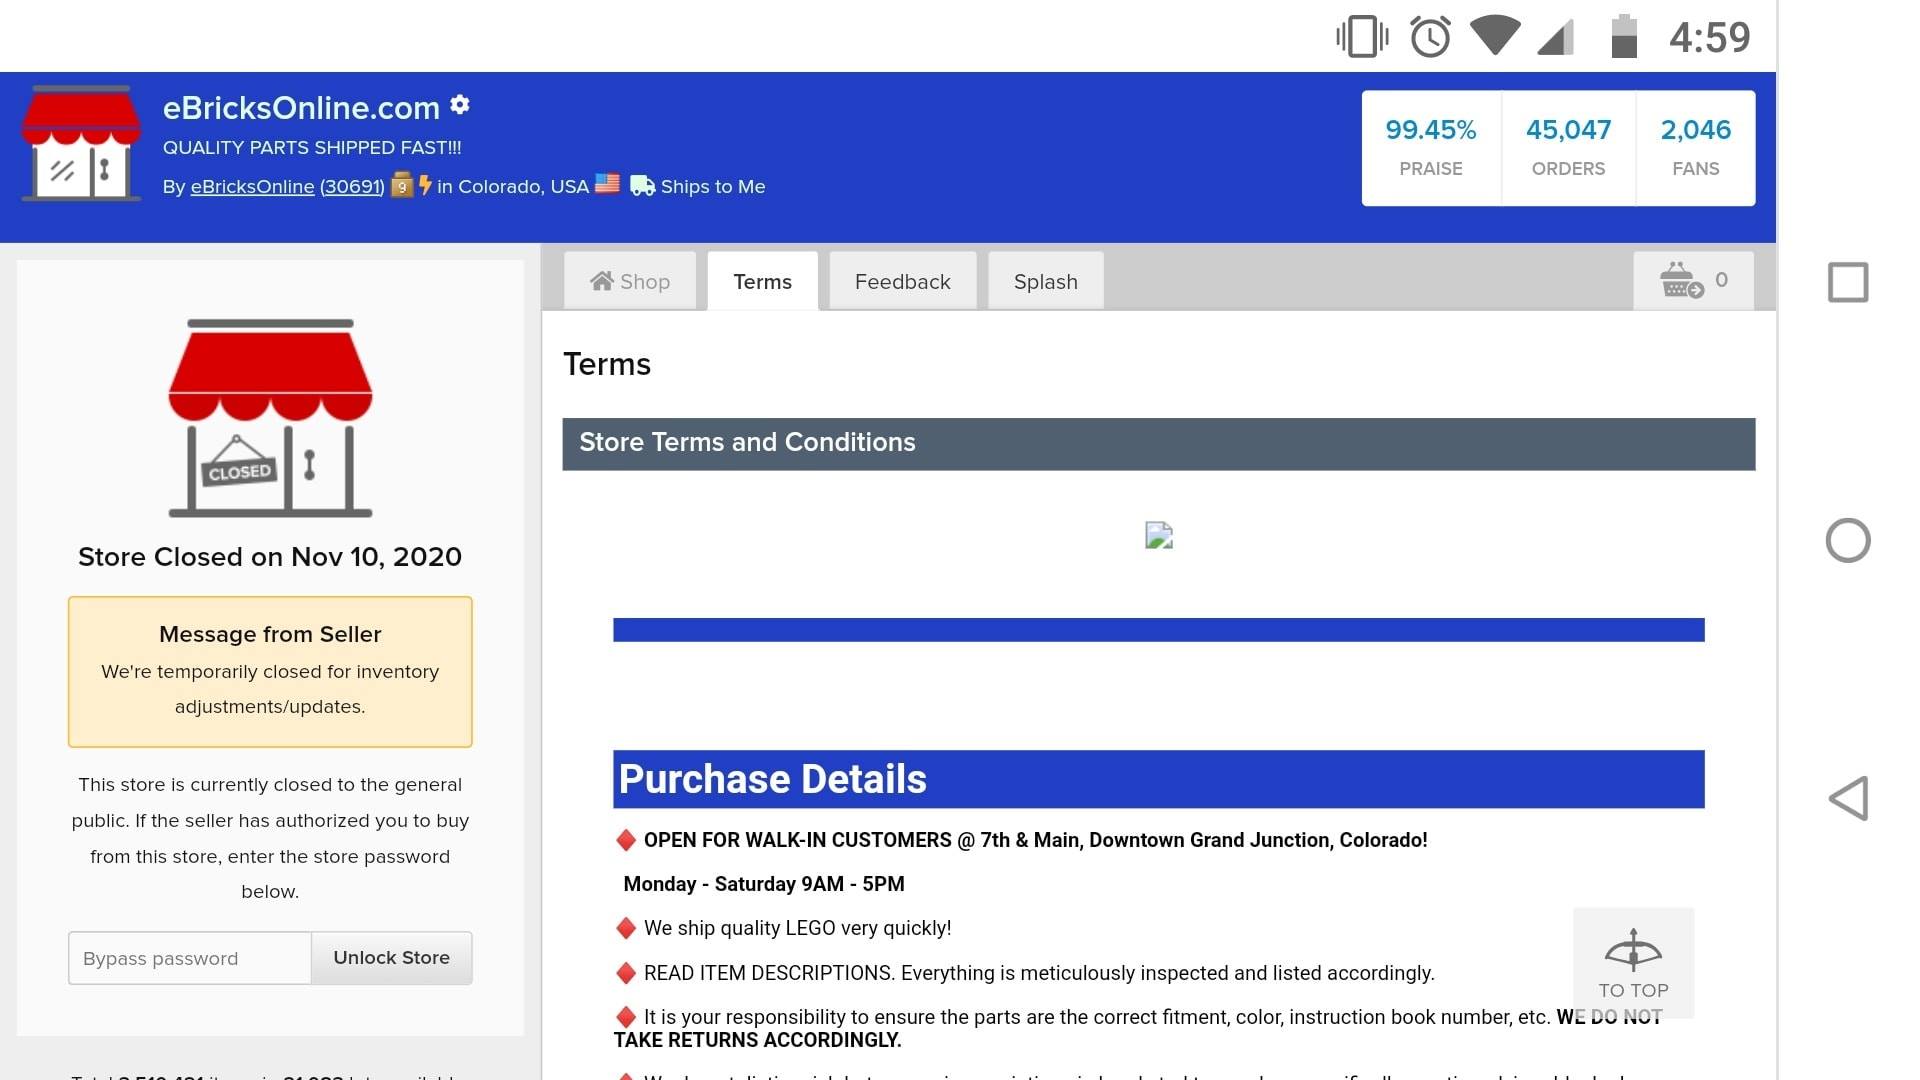Click the gold badge icon after seller rating

click(x=401, y=185)
